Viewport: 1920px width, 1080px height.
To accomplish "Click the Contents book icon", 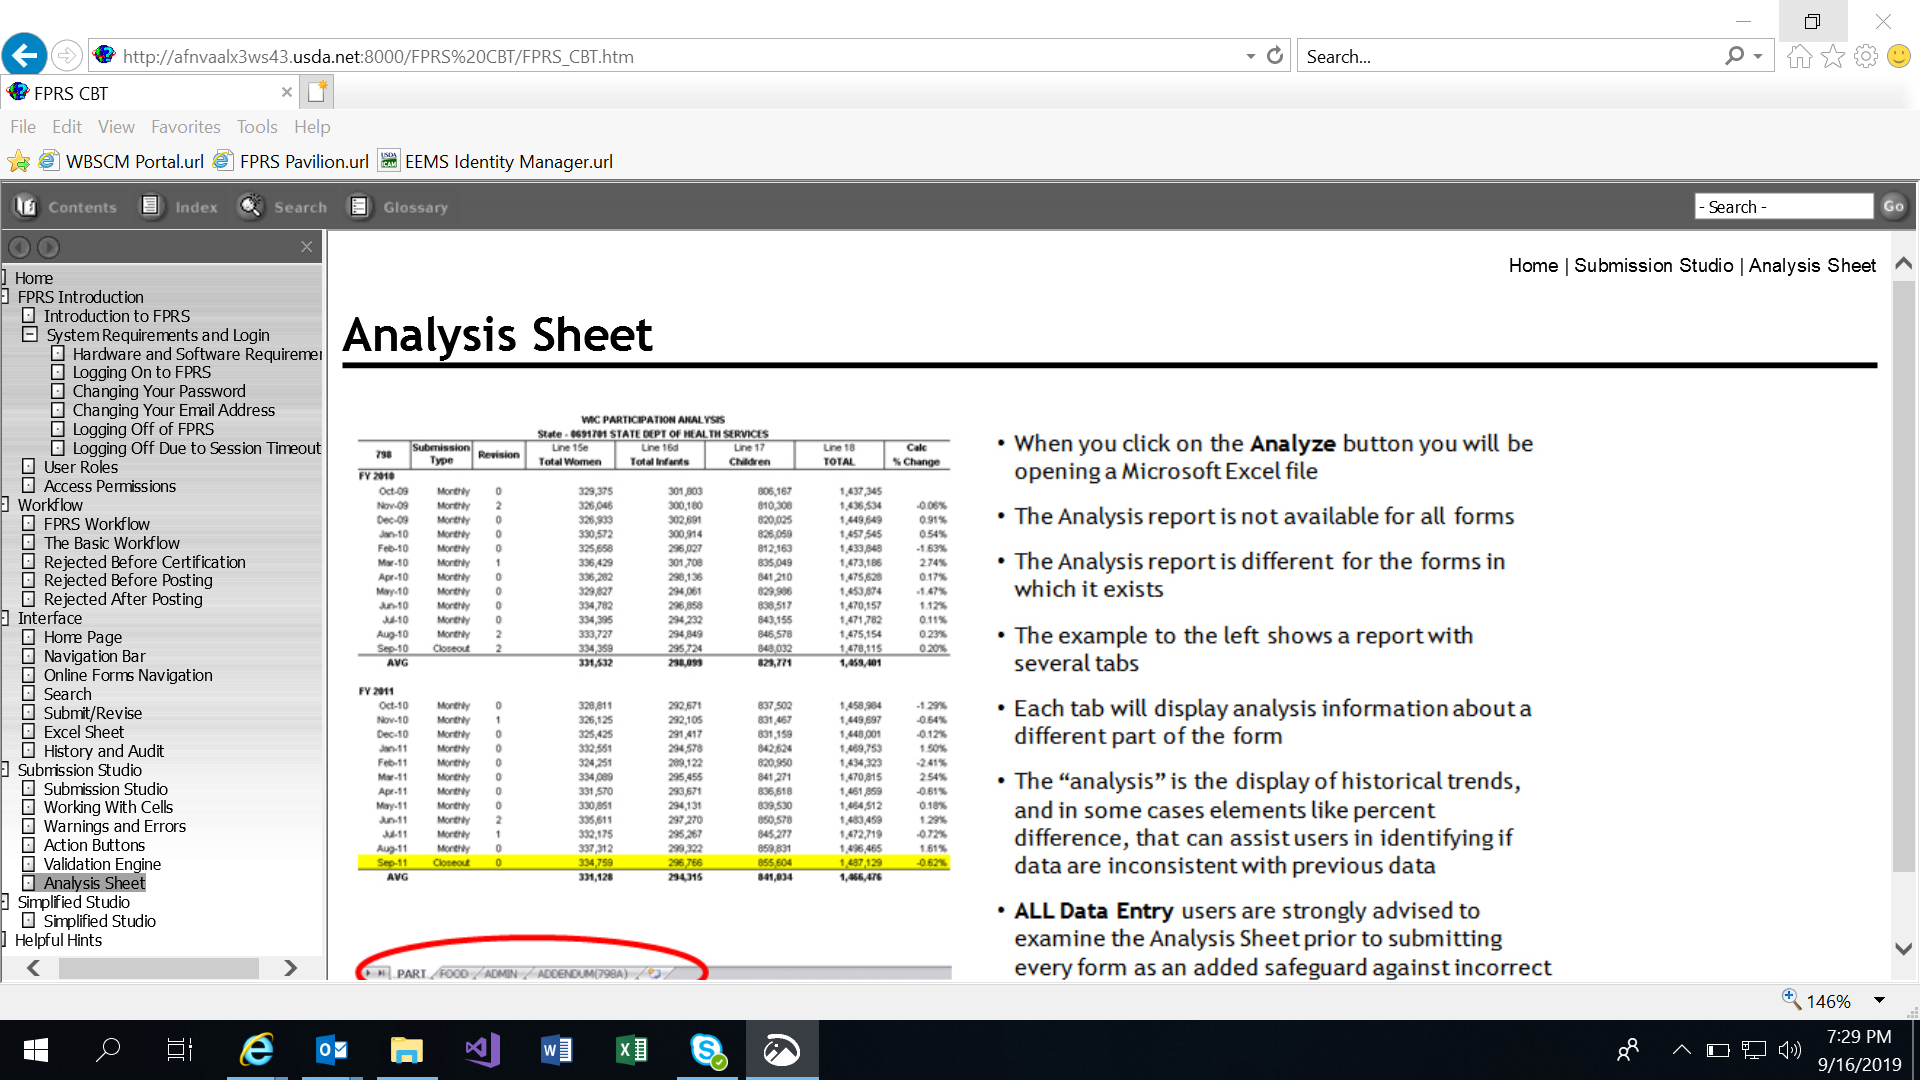I will tap(26, 206).
